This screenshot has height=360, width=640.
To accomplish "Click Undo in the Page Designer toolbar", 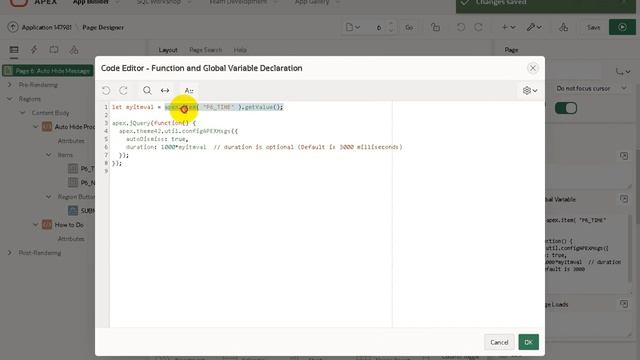I will [x=461, y=27].
